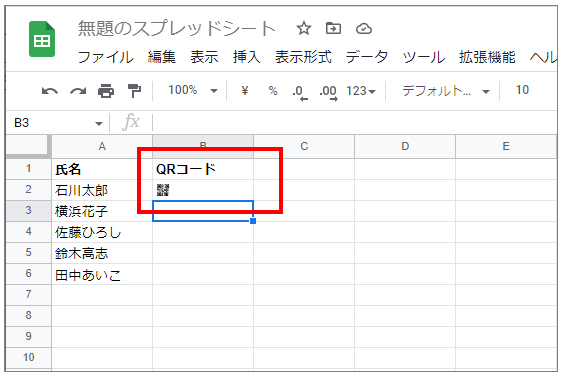Image resolution: width=561 pixels, height=377 pixels.
Task: Open the 挿入 menu
Action: click(x=247, y=57)
